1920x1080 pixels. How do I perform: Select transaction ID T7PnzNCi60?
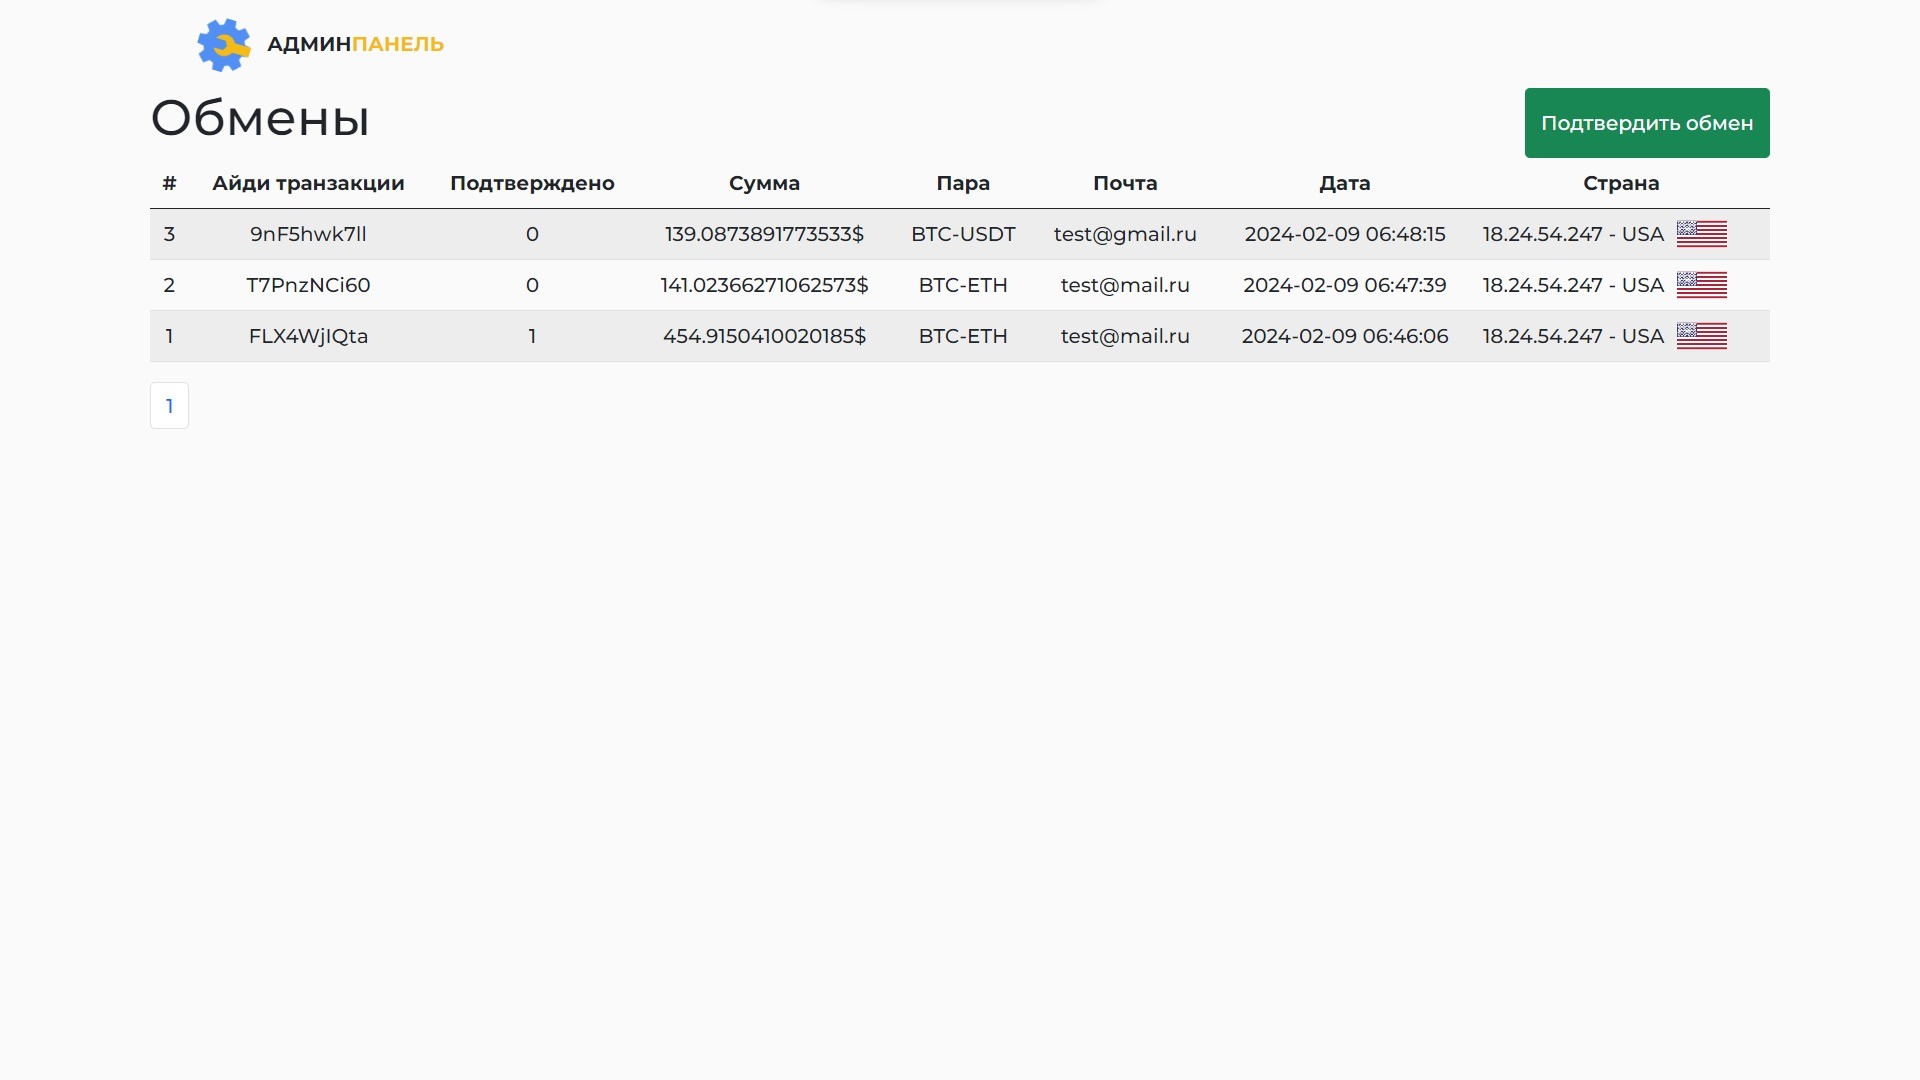[x=308, y=285]
